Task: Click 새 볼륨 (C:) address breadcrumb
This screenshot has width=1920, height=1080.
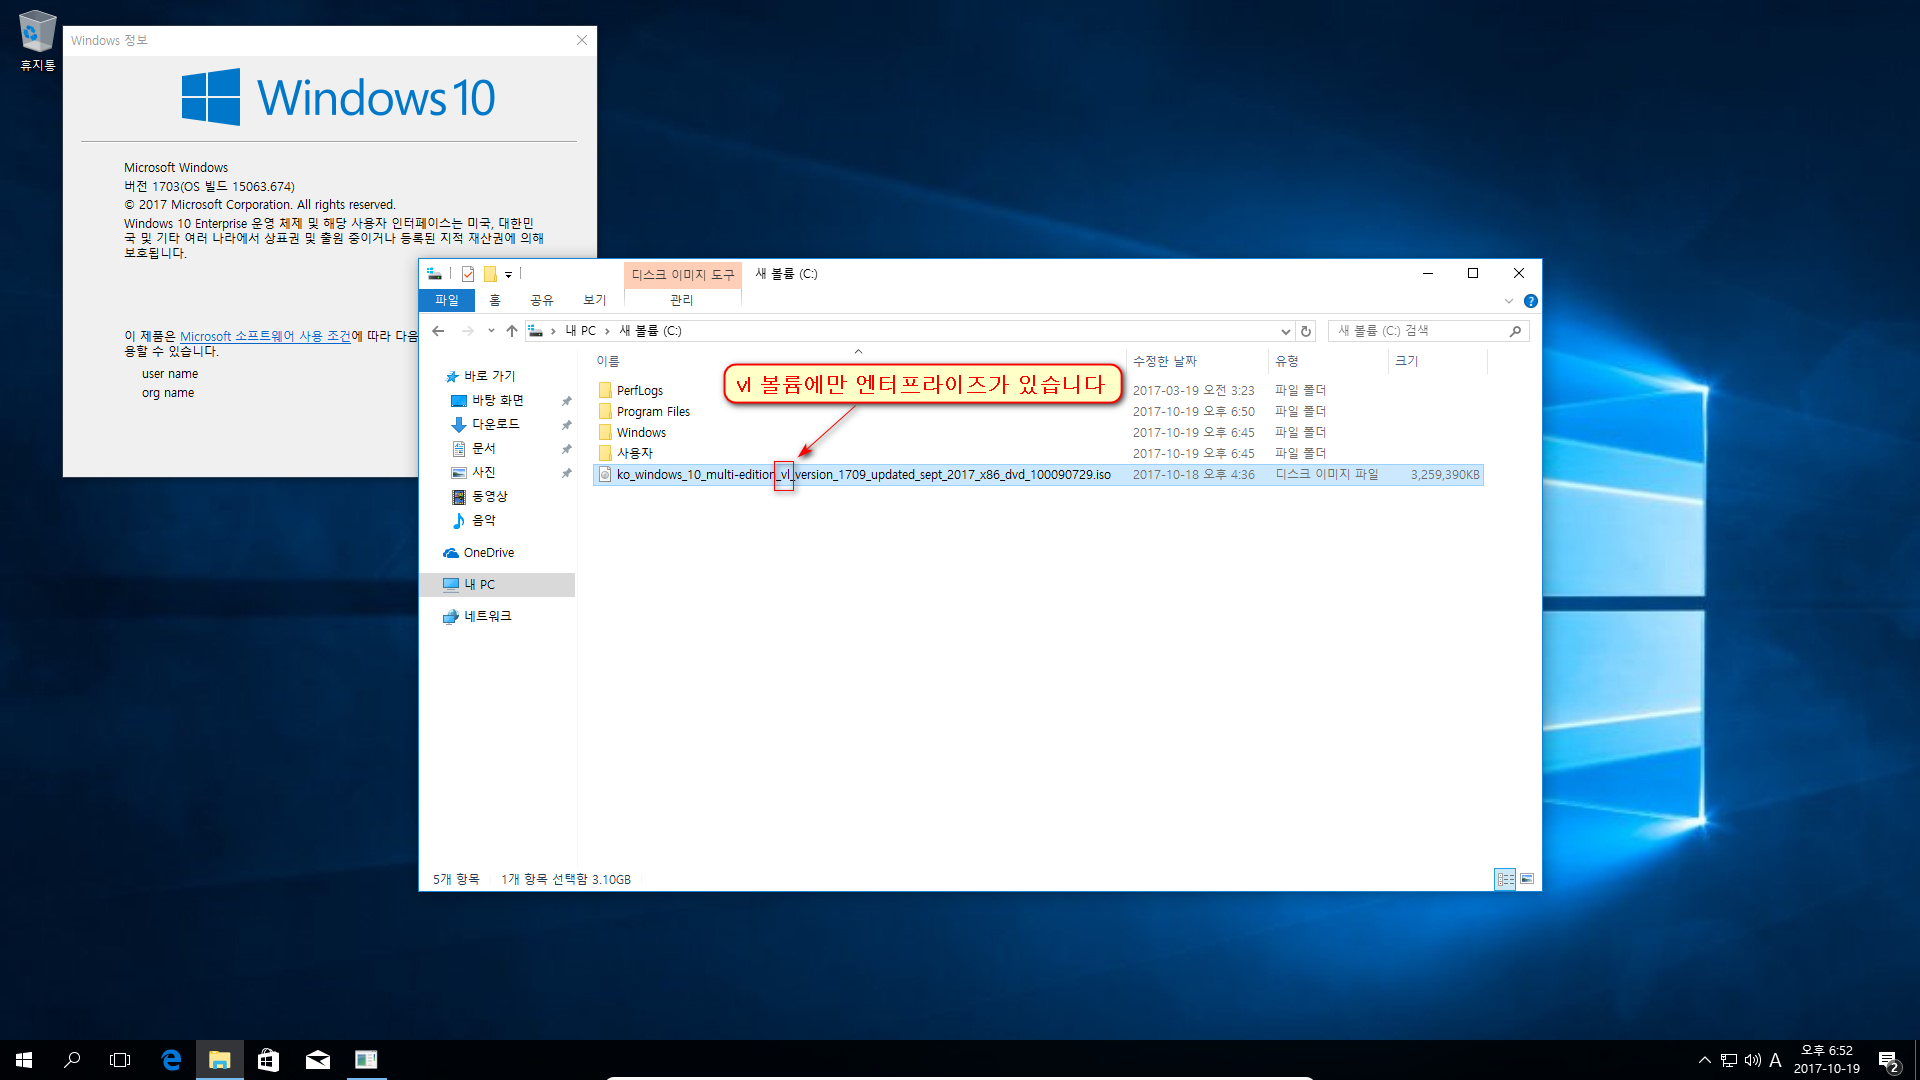Action: click(x=650, y=331)
